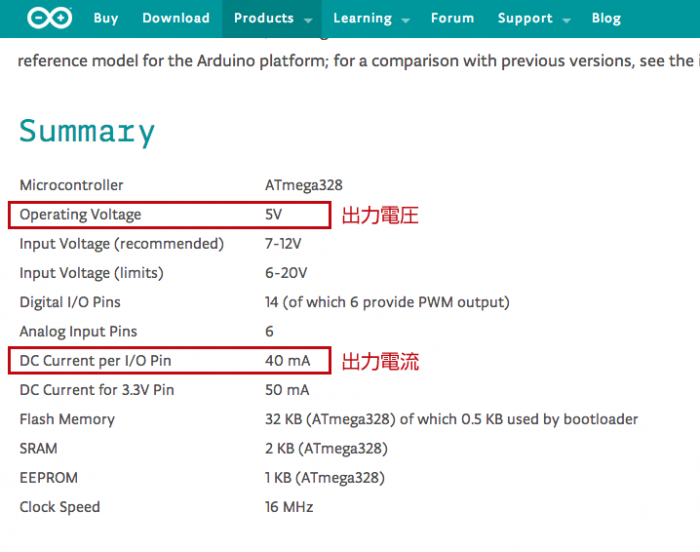Go to the Download page
This screenshot has height=552, width=700.
pyautogui.click(x=176, y=18)
